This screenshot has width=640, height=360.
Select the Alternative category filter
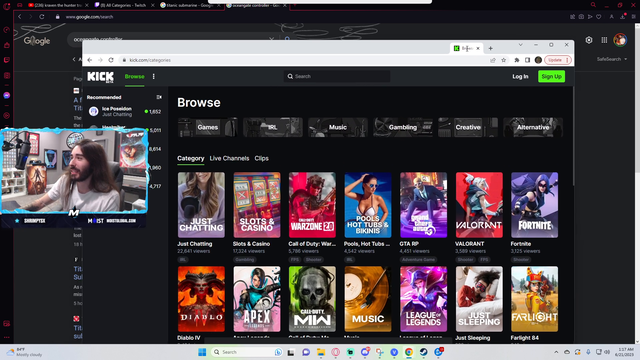pyautogui.click(x=533, y=127)
